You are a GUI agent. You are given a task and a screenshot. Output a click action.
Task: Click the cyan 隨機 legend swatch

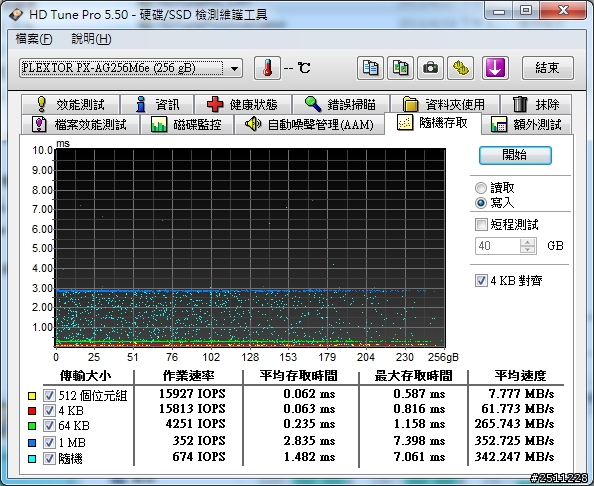pos(32,459)
